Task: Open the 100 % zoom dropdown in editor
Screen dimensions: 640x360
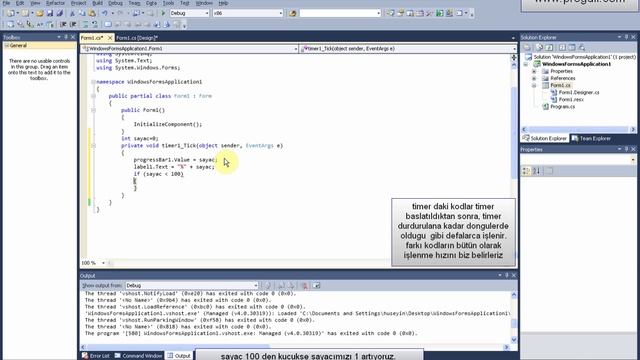Action: pyautogui.click(x=103, y=263)
